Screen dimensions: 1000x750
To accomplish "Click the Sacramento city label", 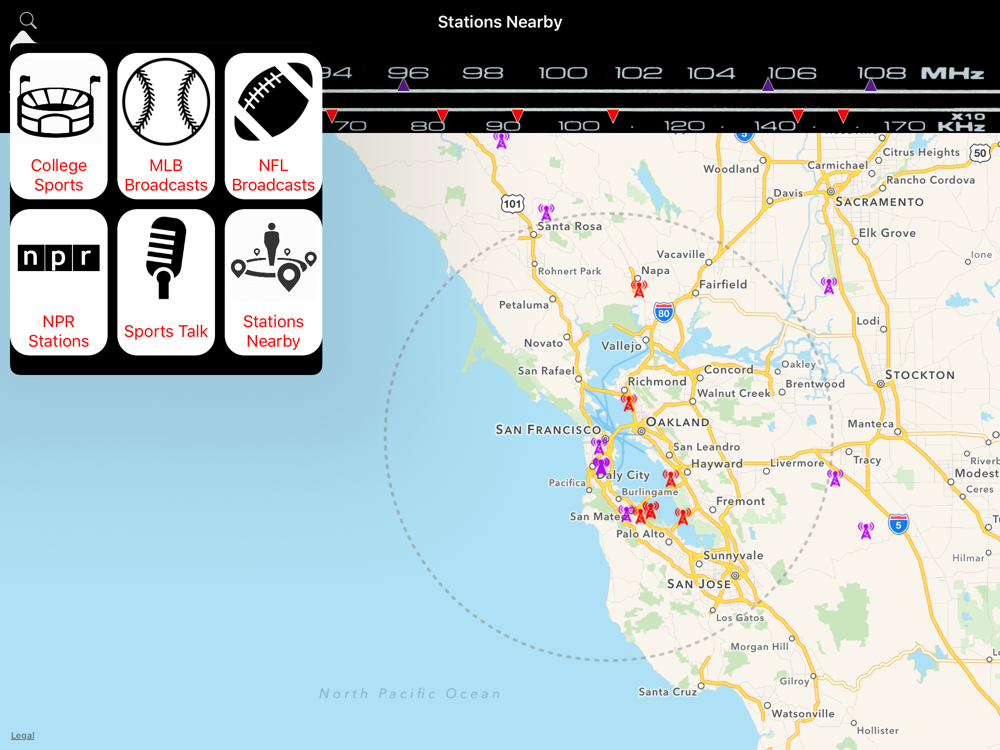I will (879, 202).
